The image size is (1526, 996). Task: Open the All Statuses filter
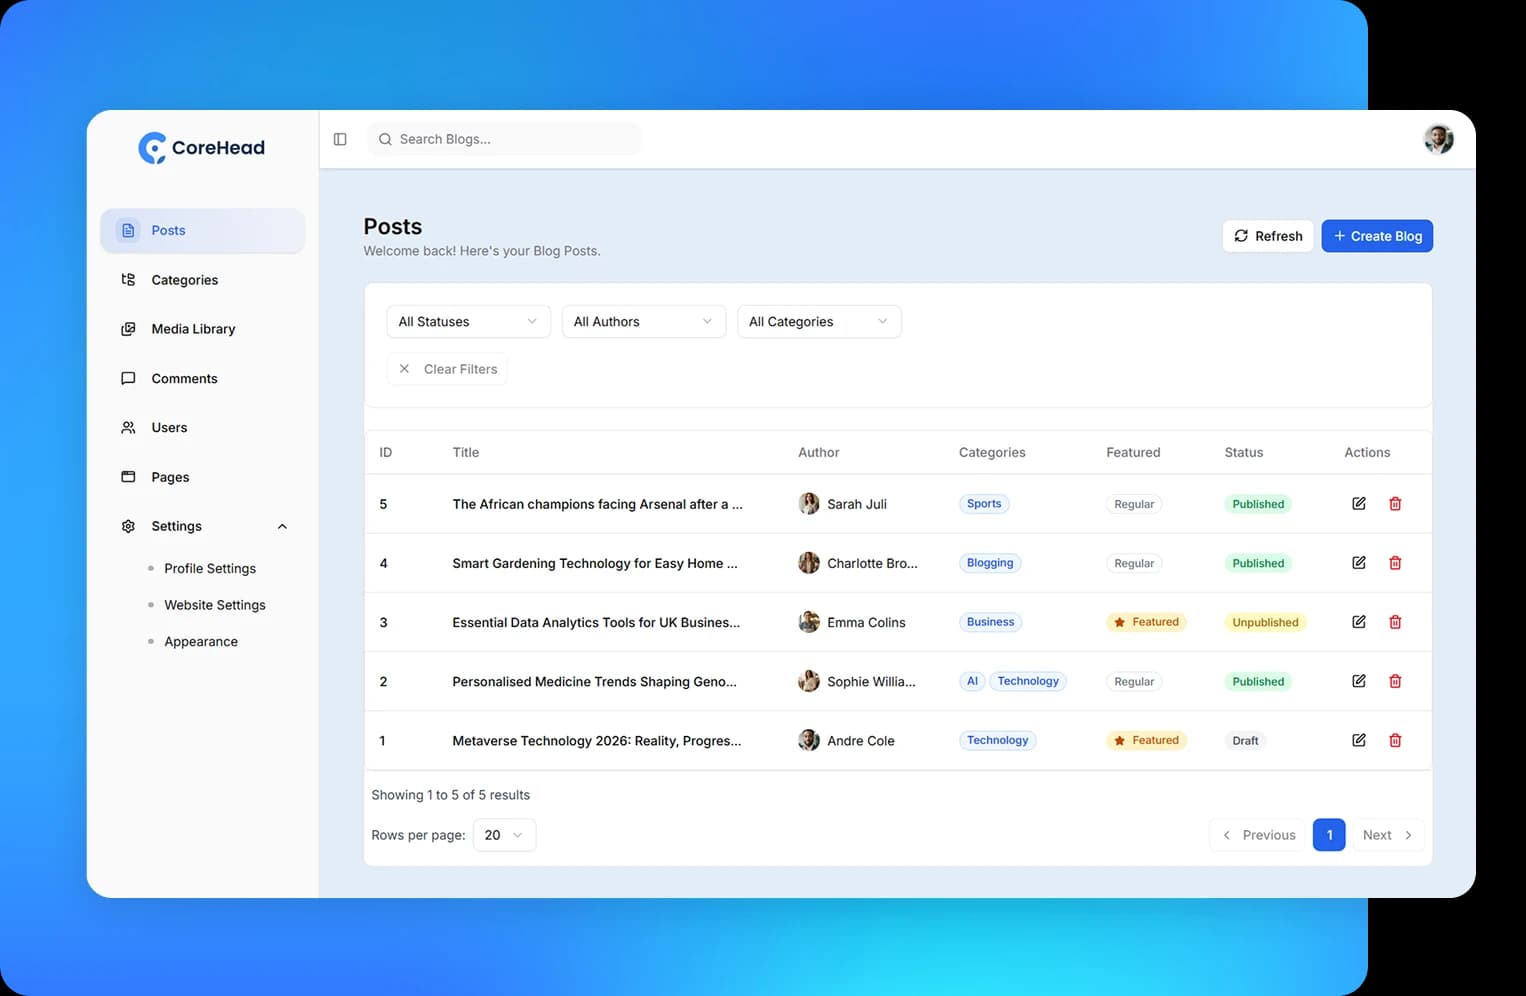click(468, 321)
